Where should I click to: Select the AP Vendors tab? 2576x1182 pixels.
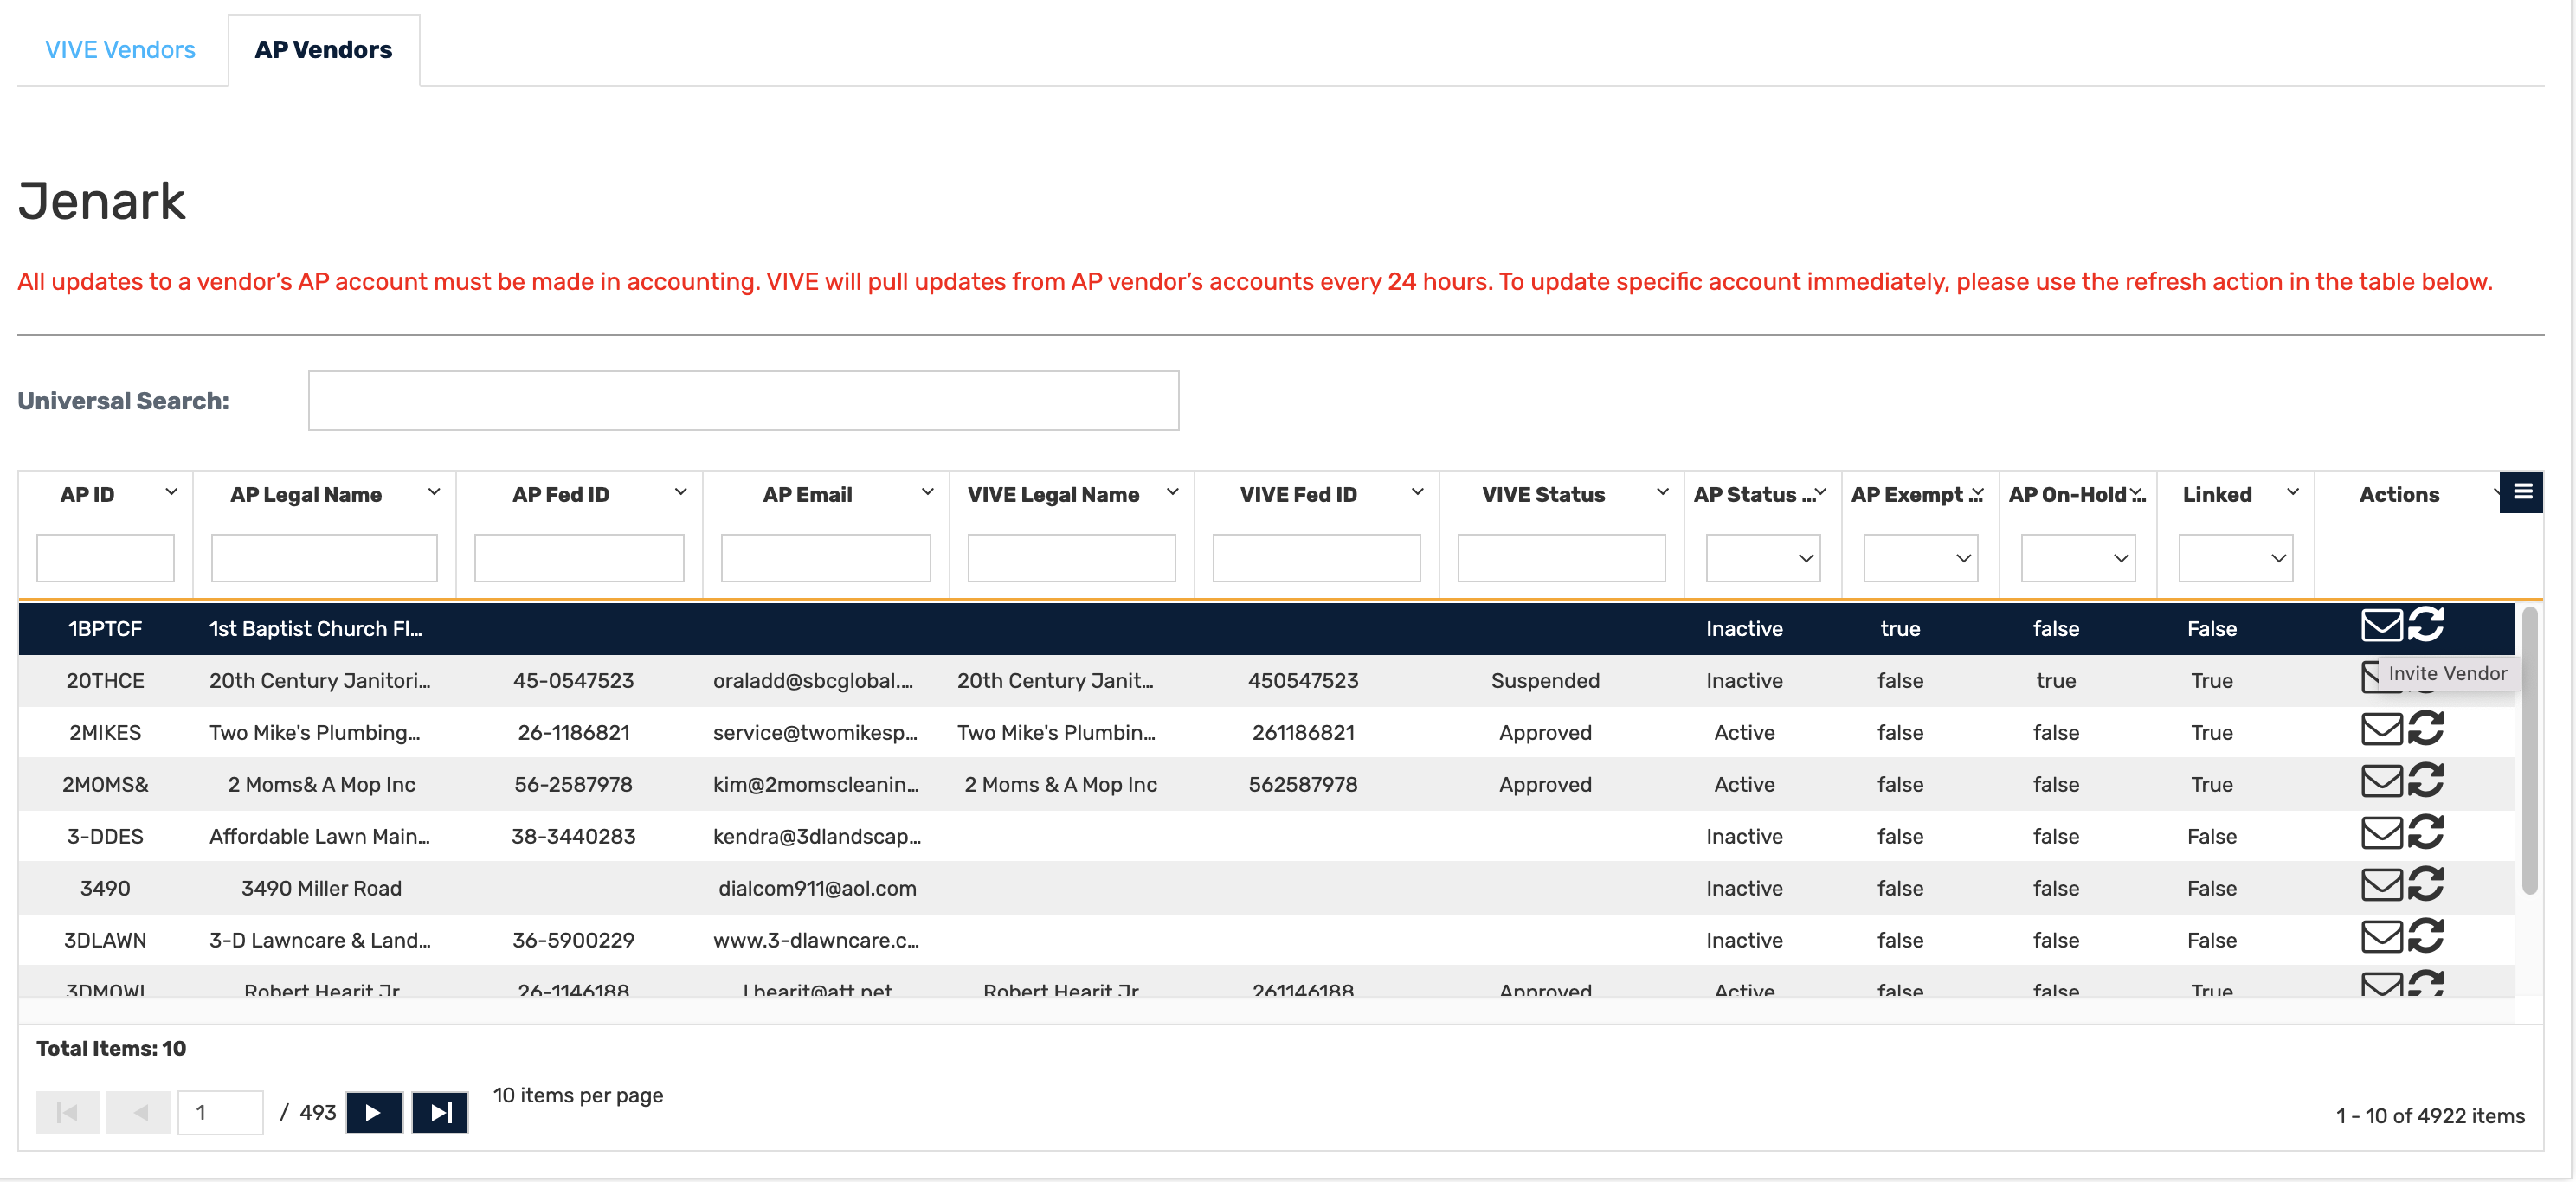click(x=323, y=50)
